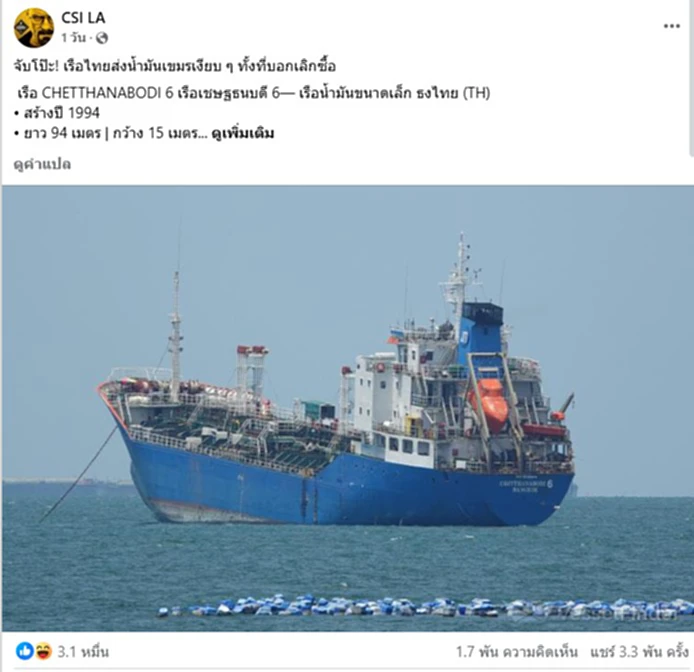
Task: Click the ship name lettering on the hull
Action: coord(526,486)
